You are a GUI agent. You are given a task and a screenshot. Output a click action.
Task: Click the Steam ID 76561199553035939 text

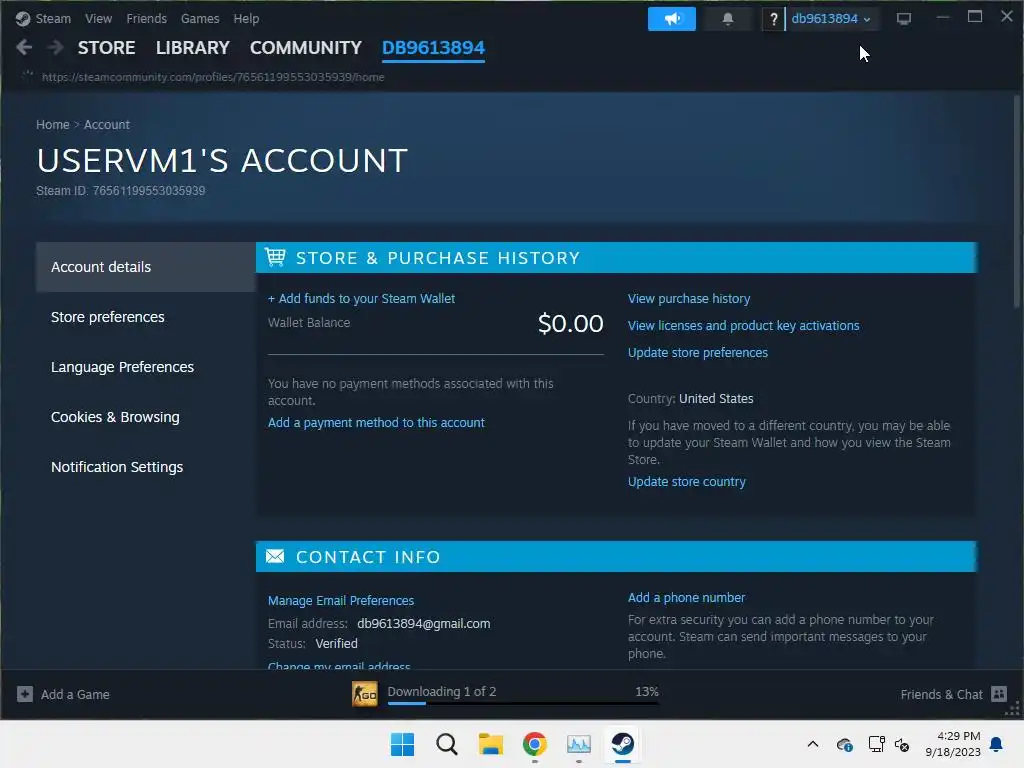tap(120, 191)
